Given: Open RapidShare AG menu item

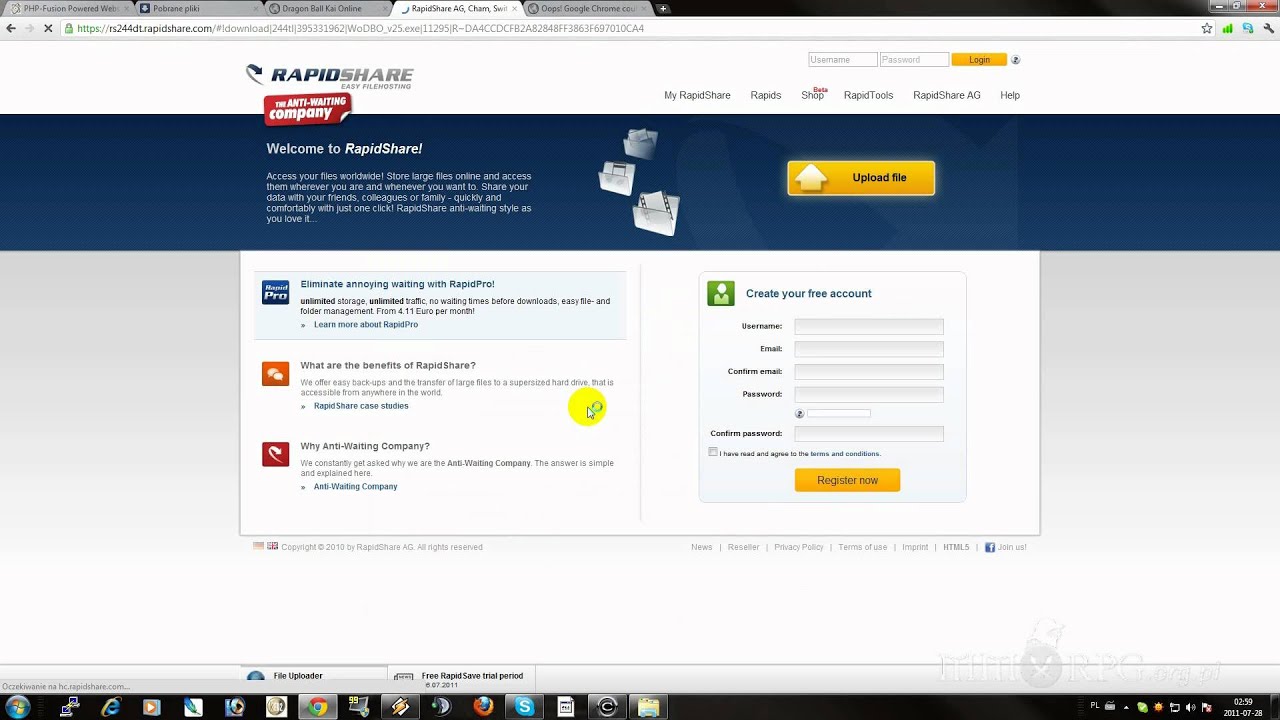Looking at the screenshot, I should (946, 96).
